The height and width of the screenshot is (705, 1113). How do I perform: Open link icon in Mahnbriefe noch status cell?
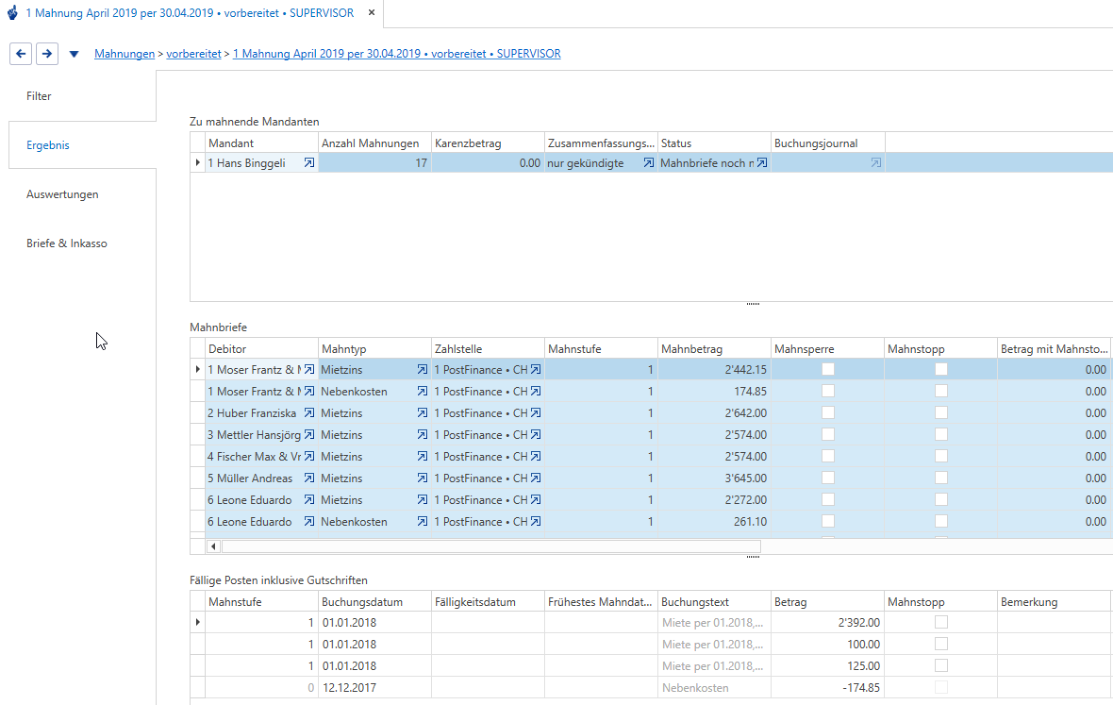point(762,163)
